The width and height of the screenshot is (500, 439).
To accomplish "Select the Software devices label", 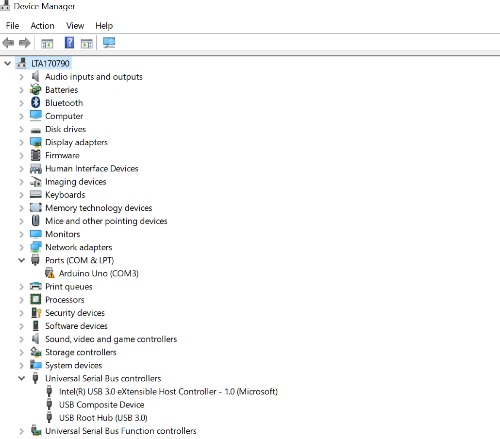I will pos(76,326).
